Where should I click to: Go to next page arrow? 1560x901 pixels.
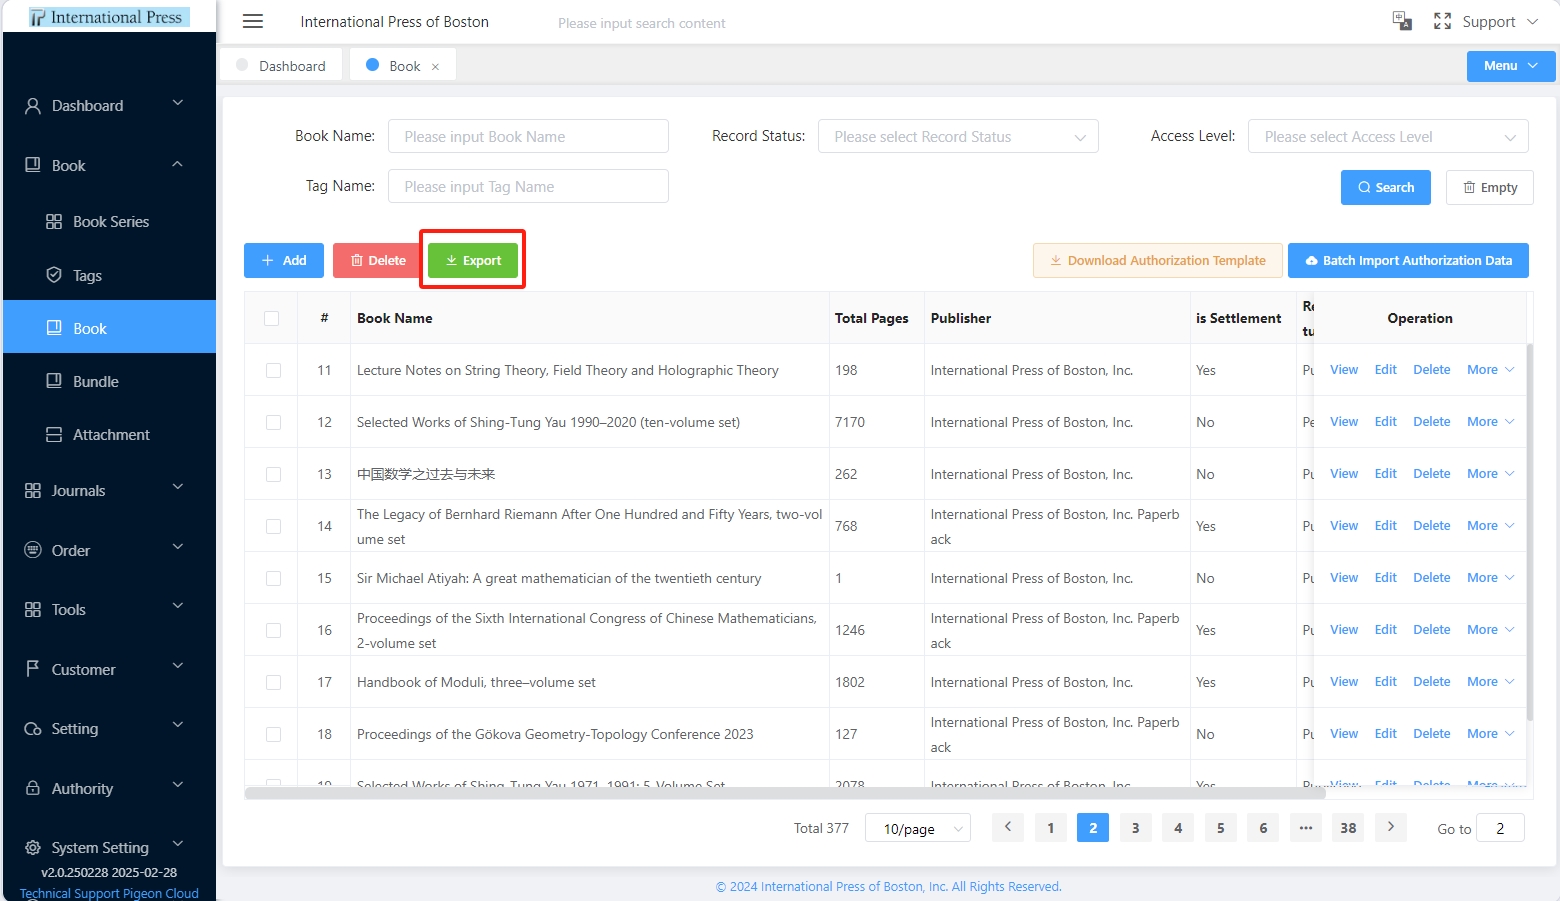click(x=1390, y=827)
